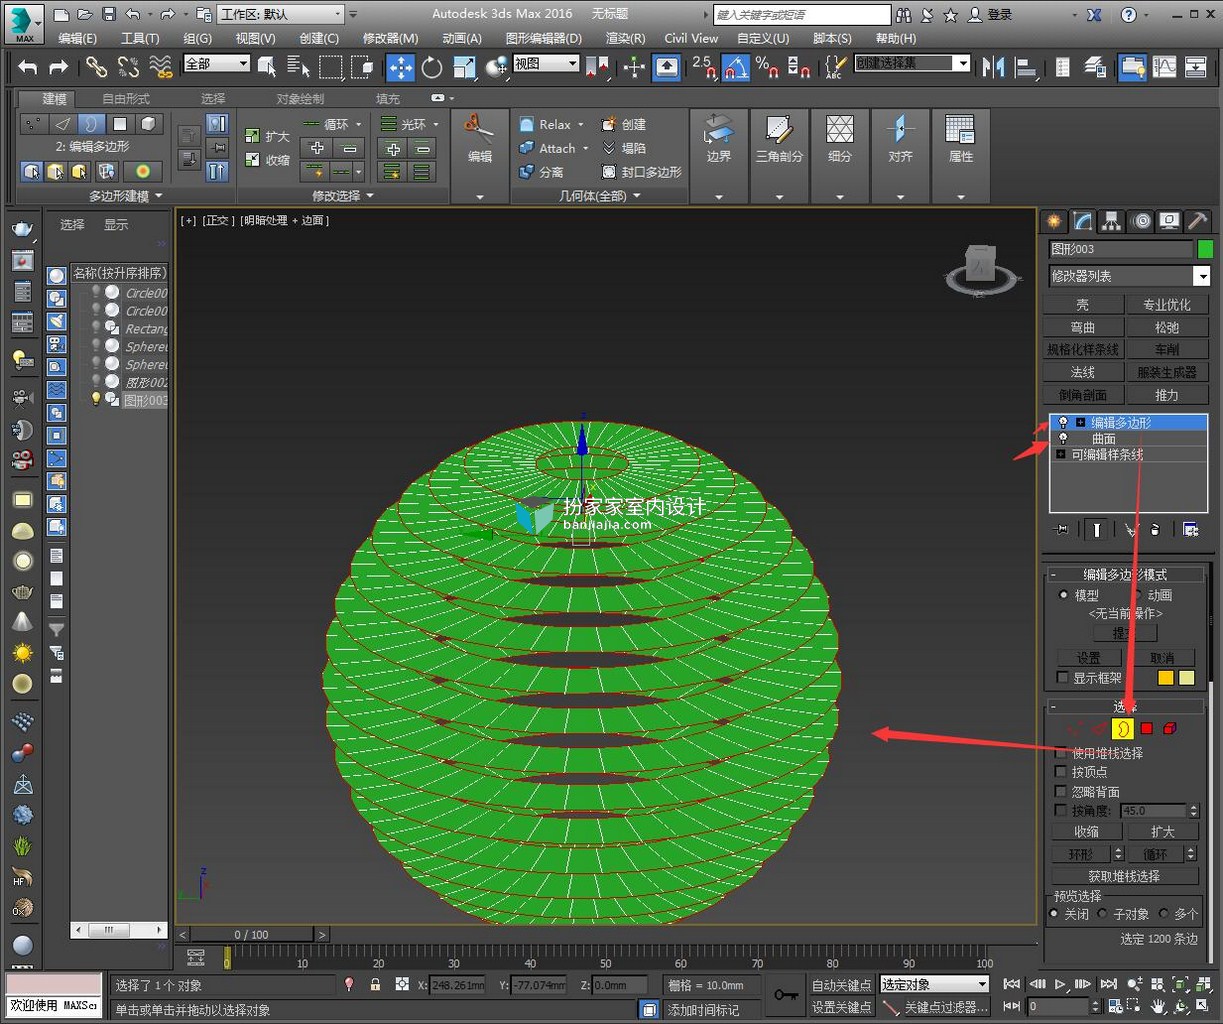Screen dimensions: 1223x1024
Task: Select the Multi preview selection radio
Action: point(1164,914)
